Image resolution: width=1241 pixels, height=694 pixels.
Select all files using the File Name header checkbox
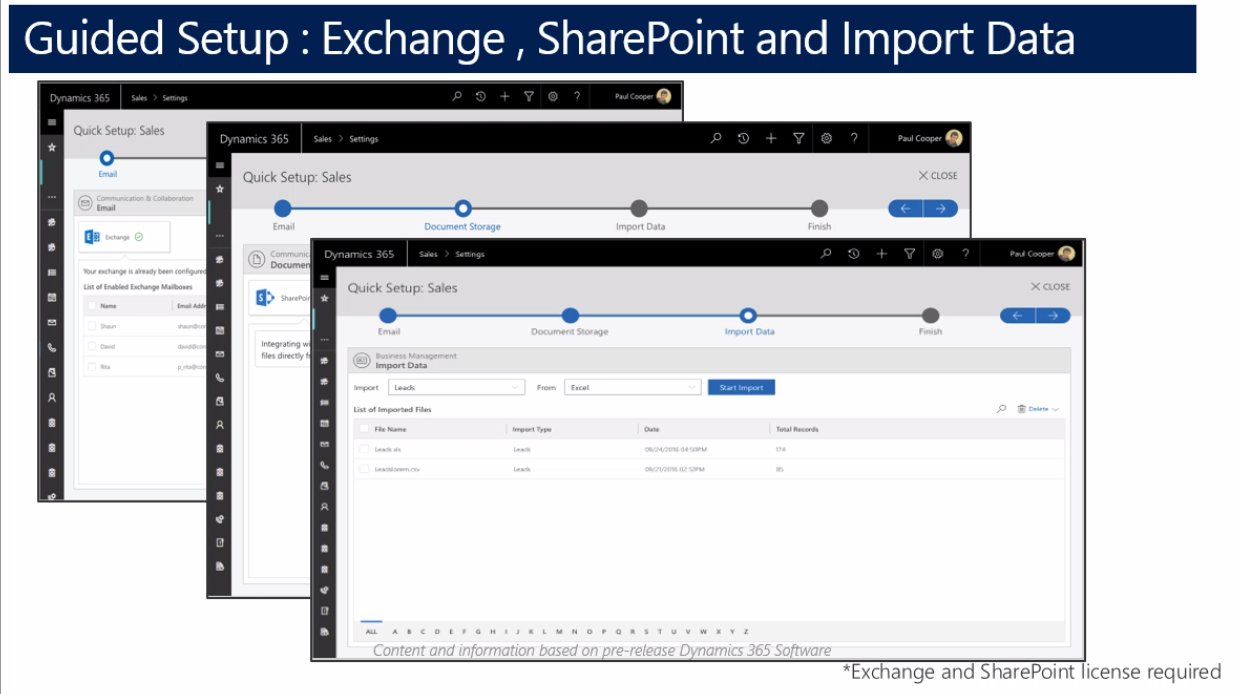pyautogui.click(x=364, y=429)
